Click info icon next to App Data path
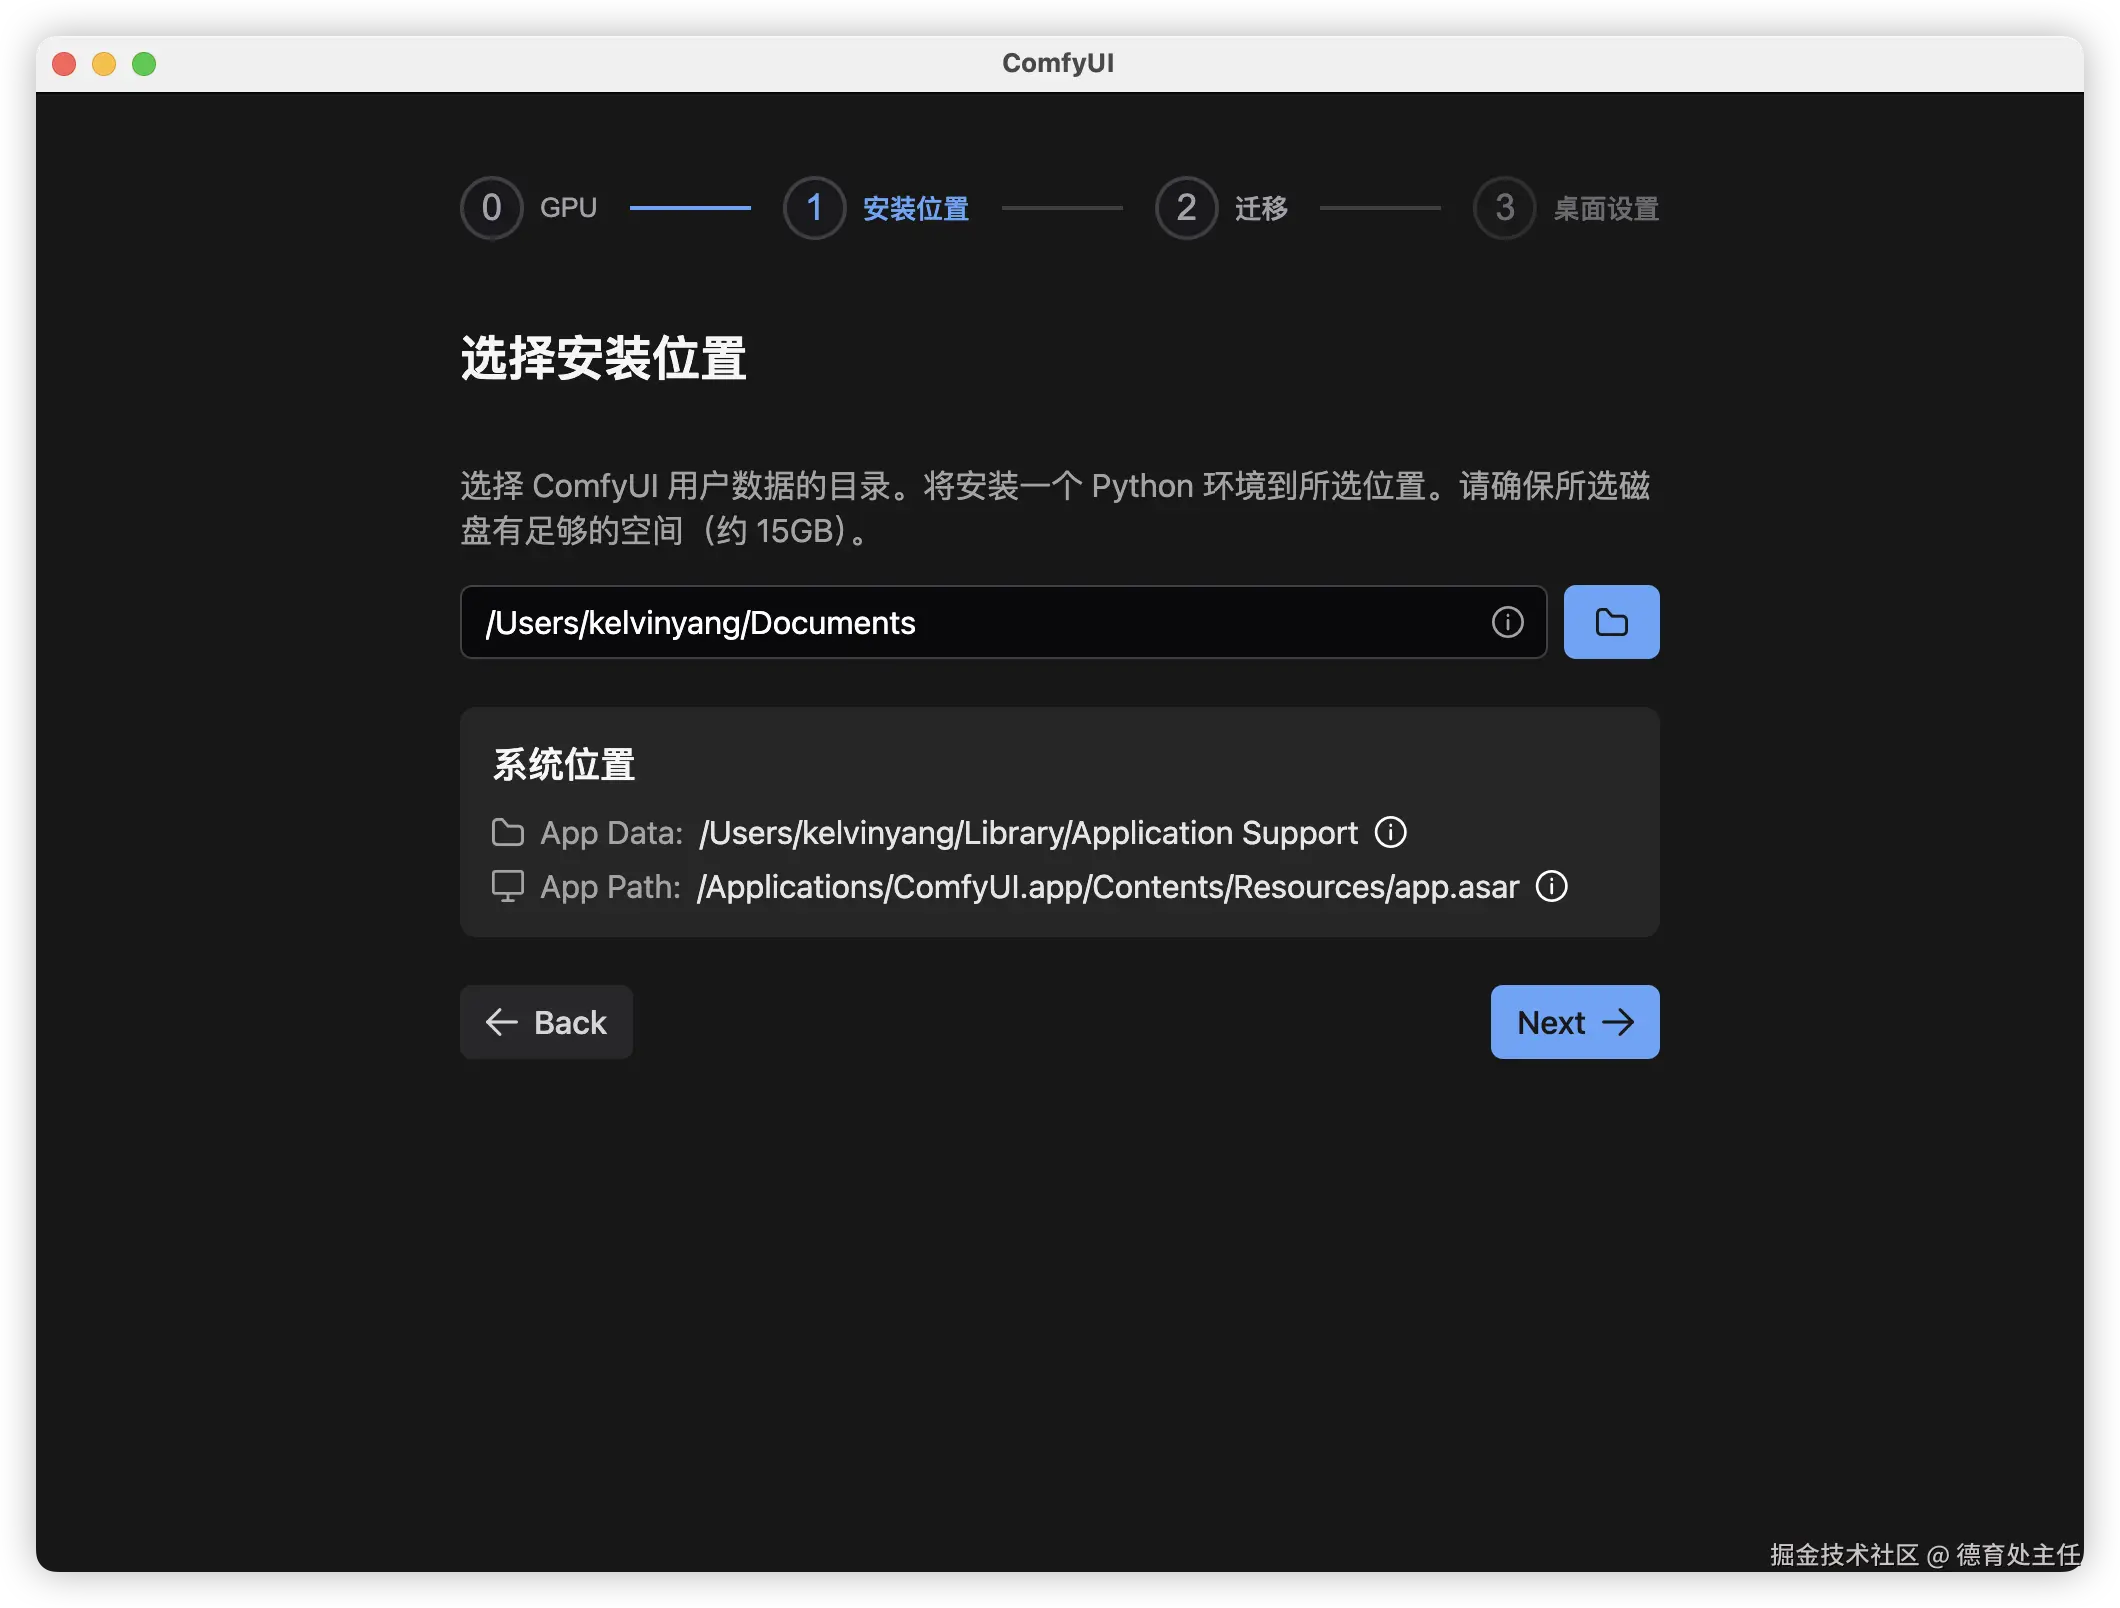The height and width of the screenshot is (1608, 2120). click(1390, 832)
